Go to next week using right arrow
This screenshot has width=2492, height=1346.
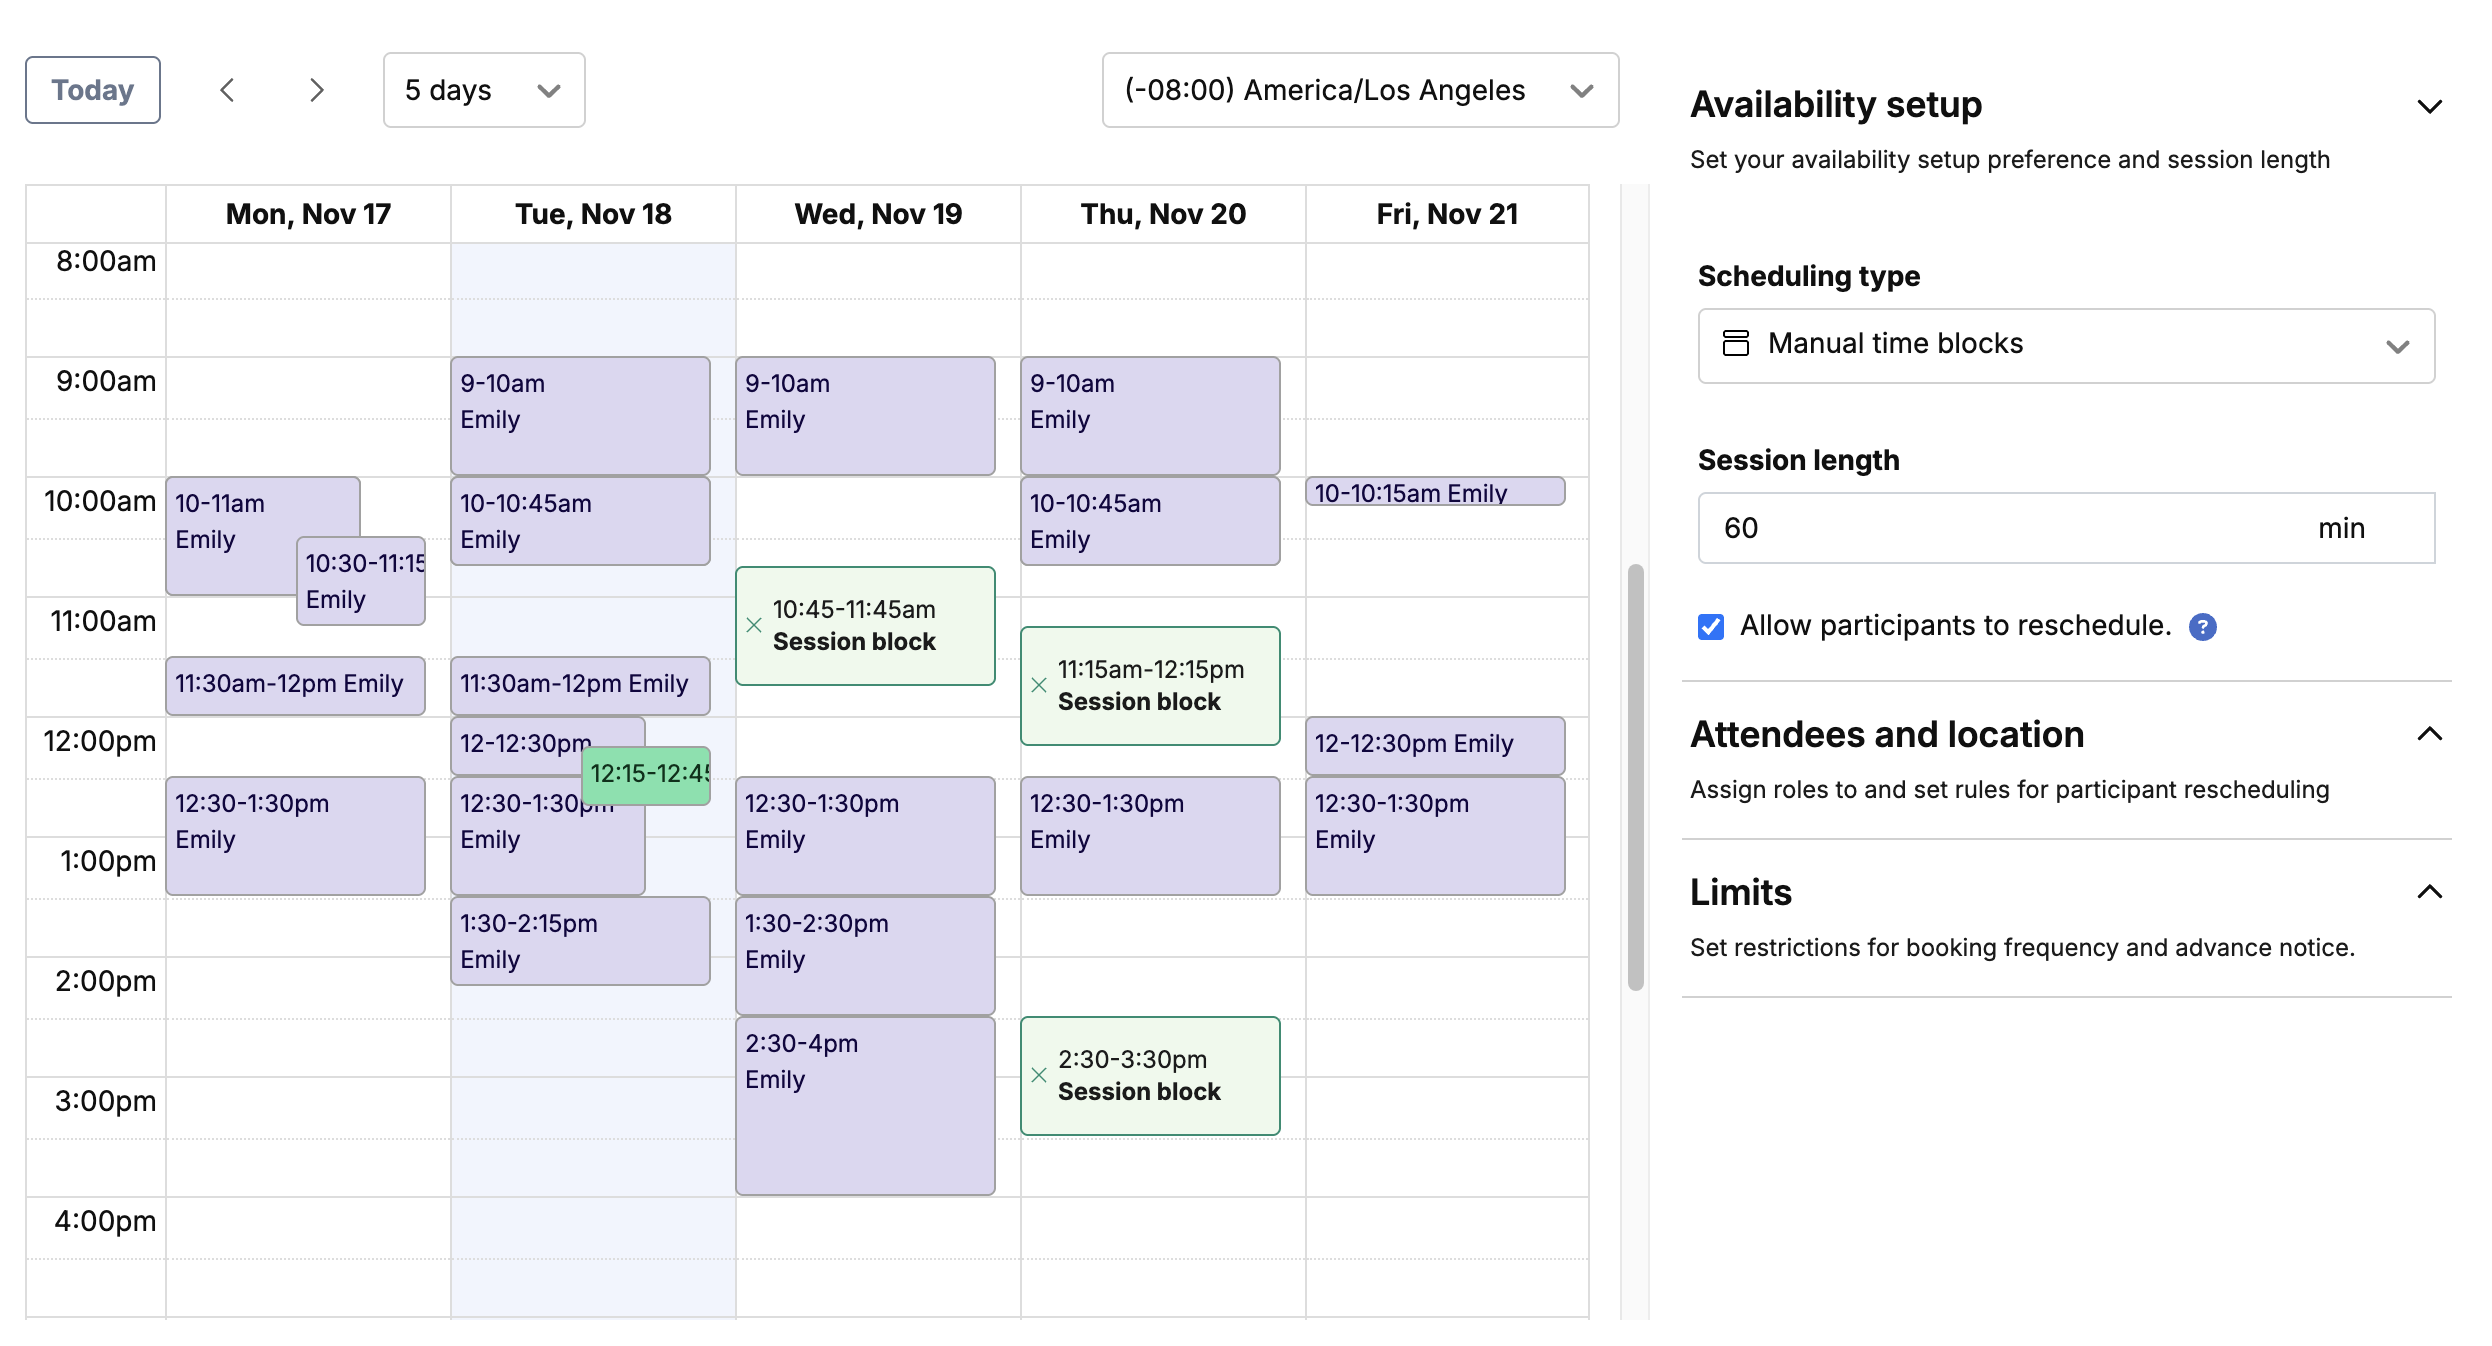316,90
